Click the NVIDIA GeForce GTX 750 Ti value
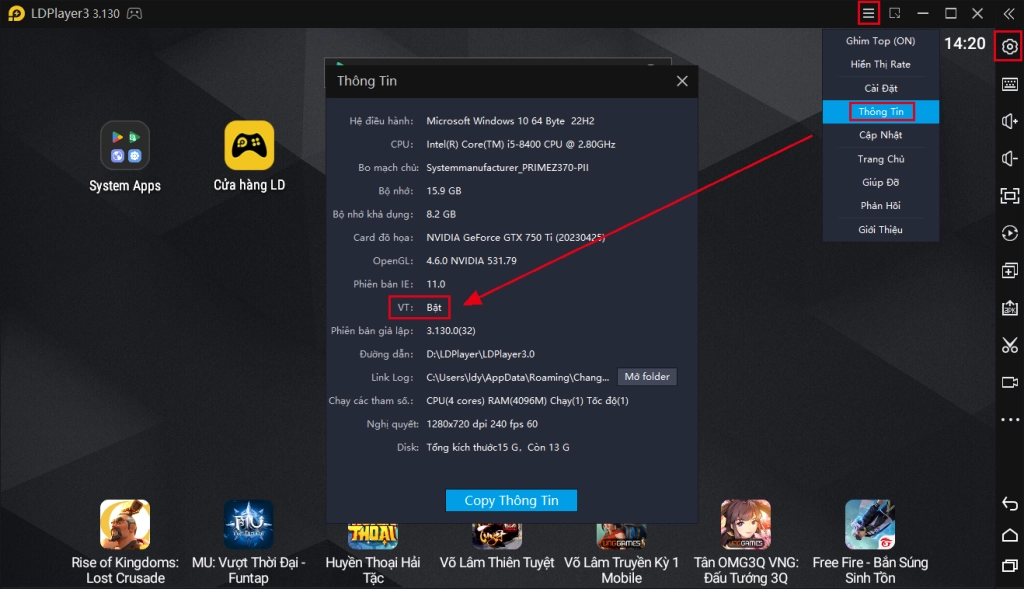 (x=515, y=238)
